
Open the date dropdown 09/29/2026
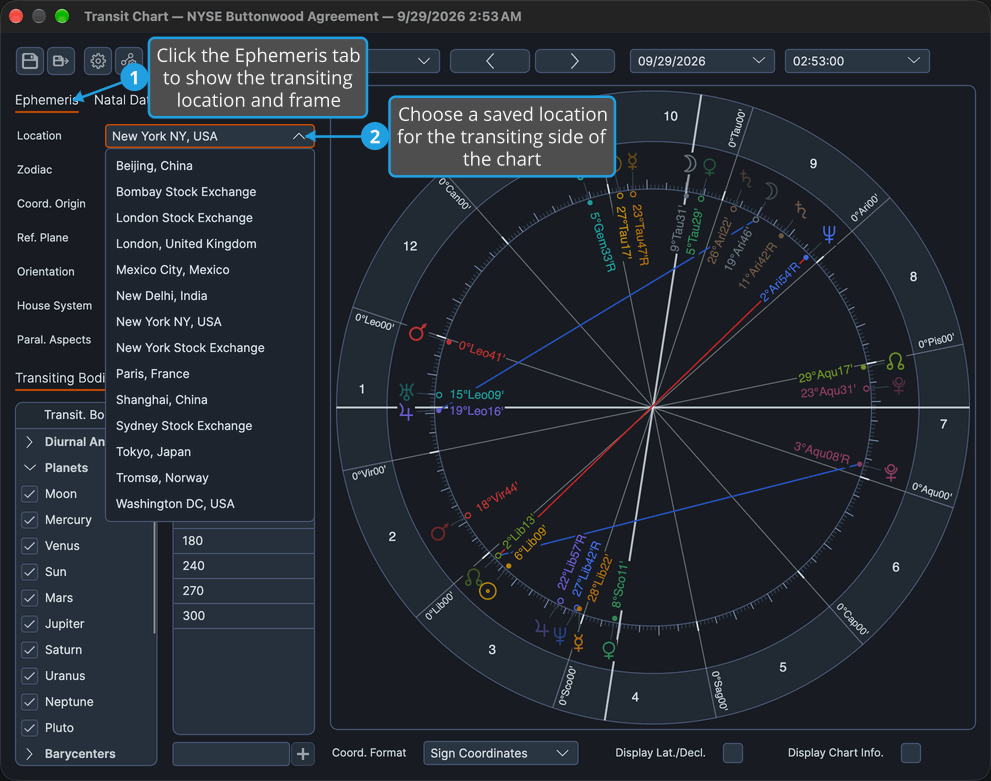point(702,61)
